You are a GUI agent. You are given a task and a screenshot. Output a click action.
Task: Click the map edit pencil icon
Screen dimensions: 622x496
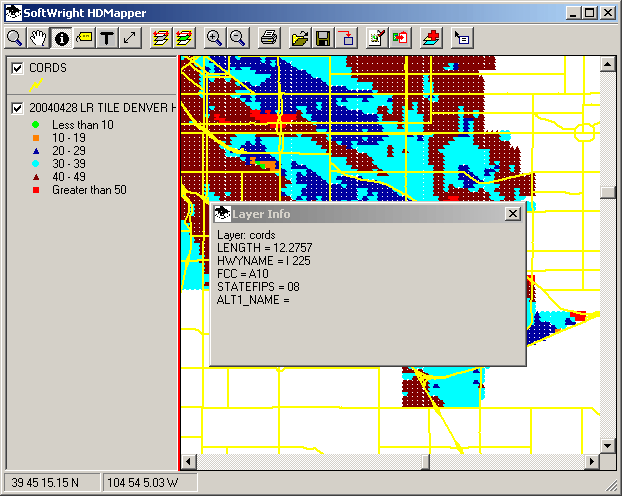pos(377,38)
